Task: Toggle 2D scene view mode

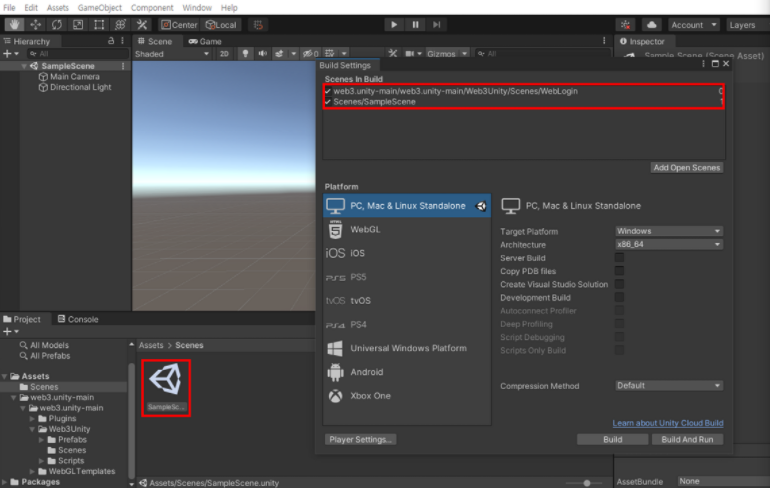Action: tap(224, 54)
